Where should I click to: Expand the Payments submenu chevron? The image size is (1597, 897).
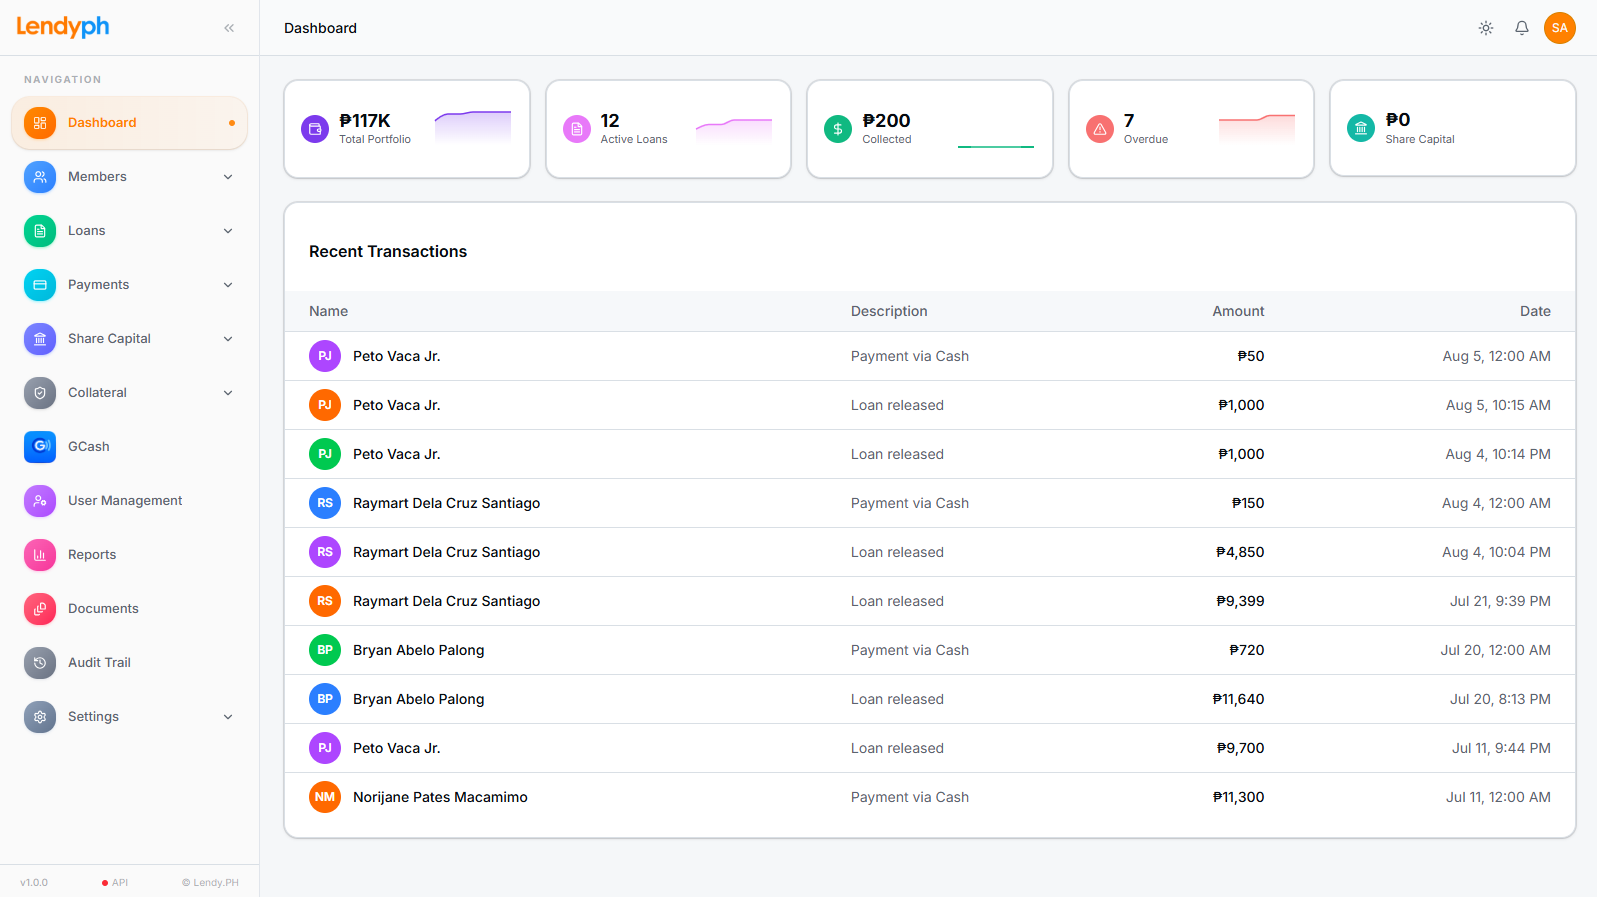click(228, 285)
